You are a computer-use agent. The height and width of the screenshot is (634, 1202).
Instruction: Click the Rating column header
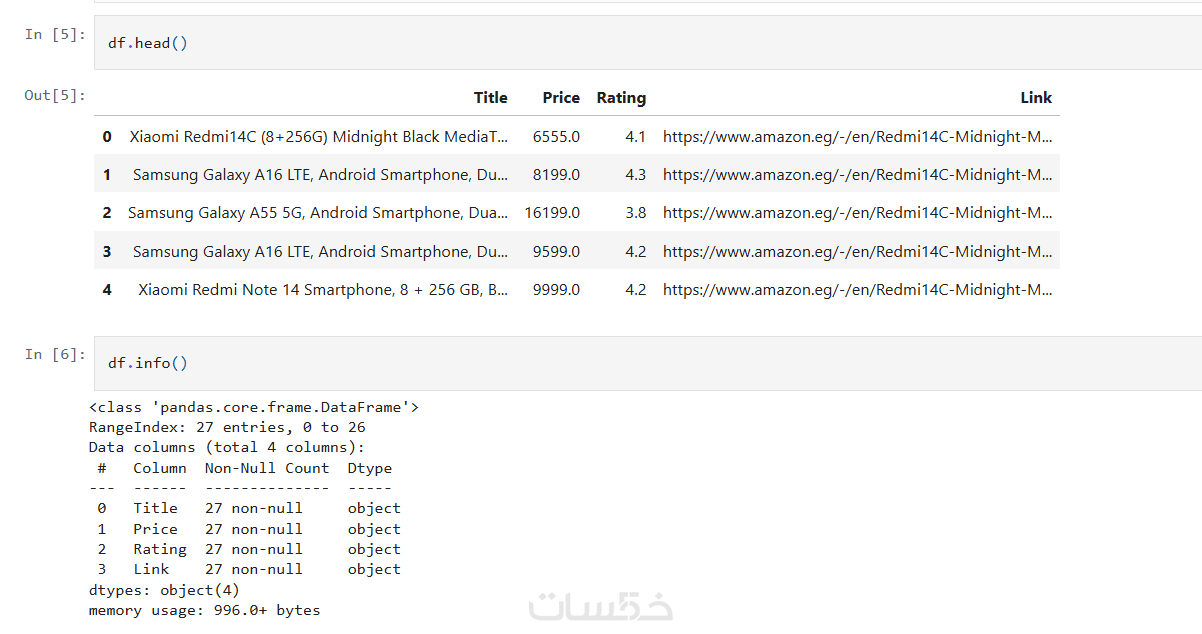click(x=621, y=98)
